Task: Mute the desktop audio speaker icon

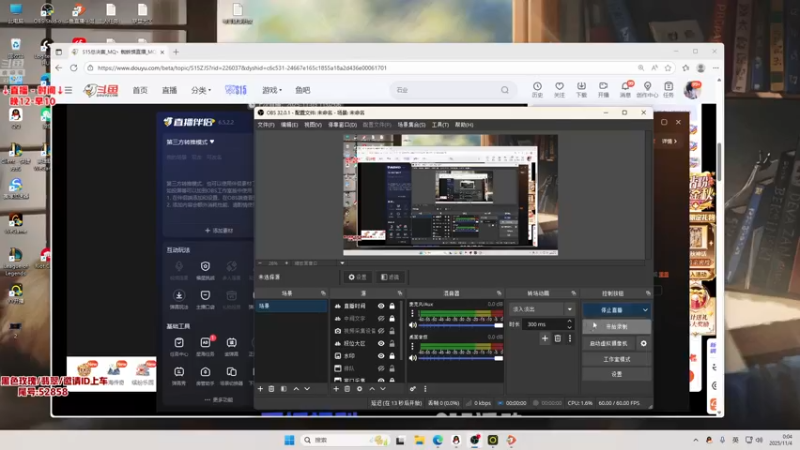Action: tap(413, 358)
